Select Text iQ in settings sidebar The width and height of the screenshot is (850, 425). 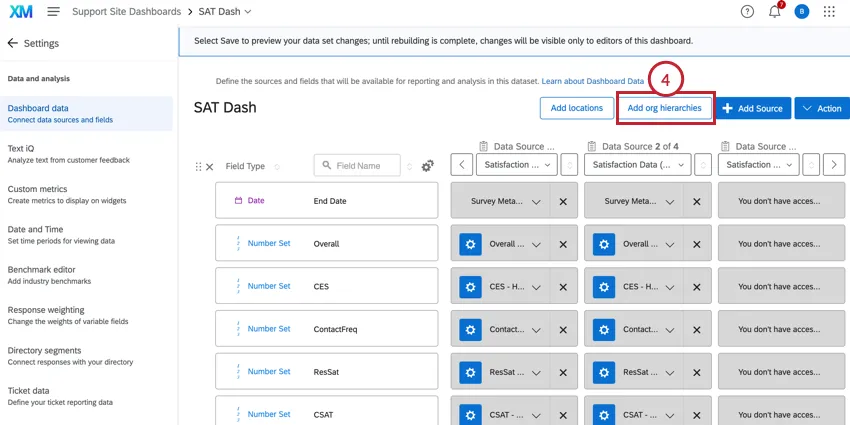(21, 148)
